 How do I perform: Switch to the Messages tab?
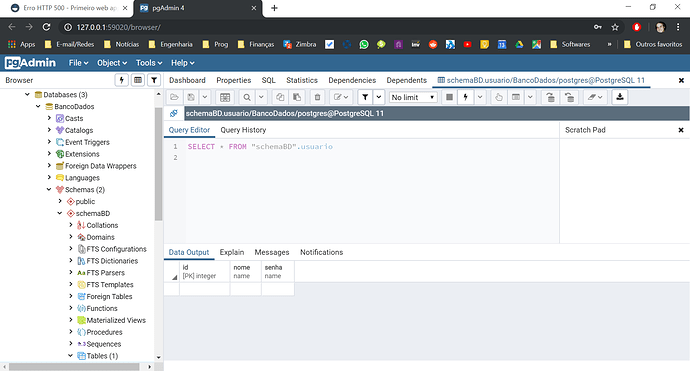pyautogui.click(x=272, y=253)
